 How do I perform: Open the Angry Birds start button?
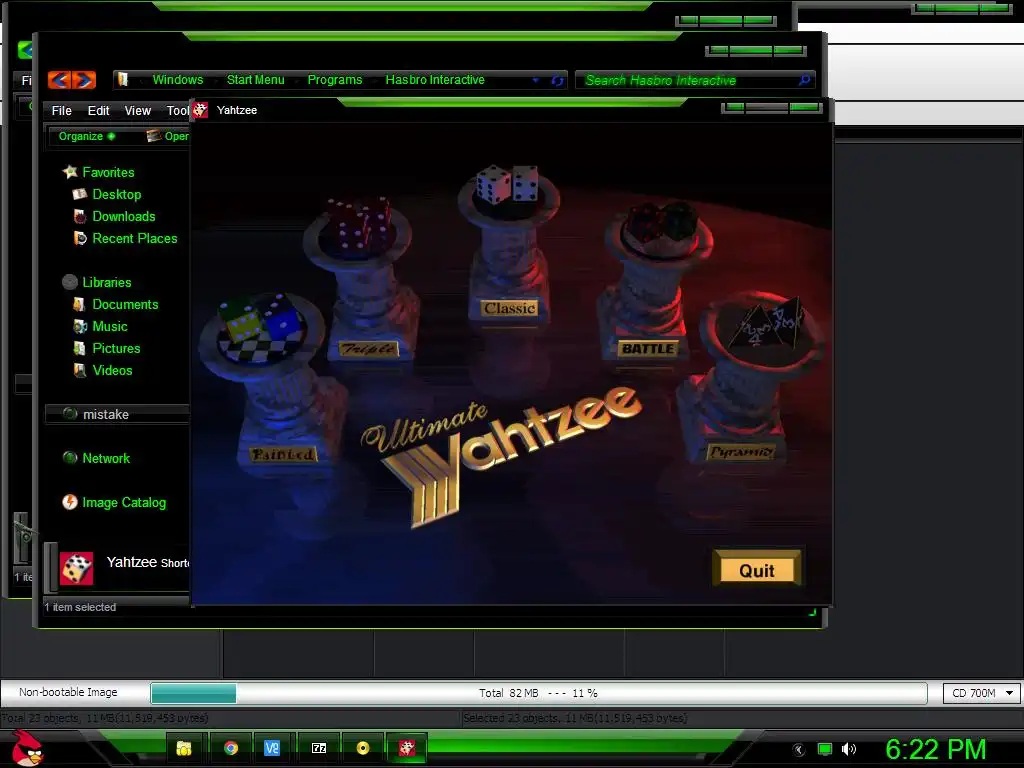pos(26,748)
